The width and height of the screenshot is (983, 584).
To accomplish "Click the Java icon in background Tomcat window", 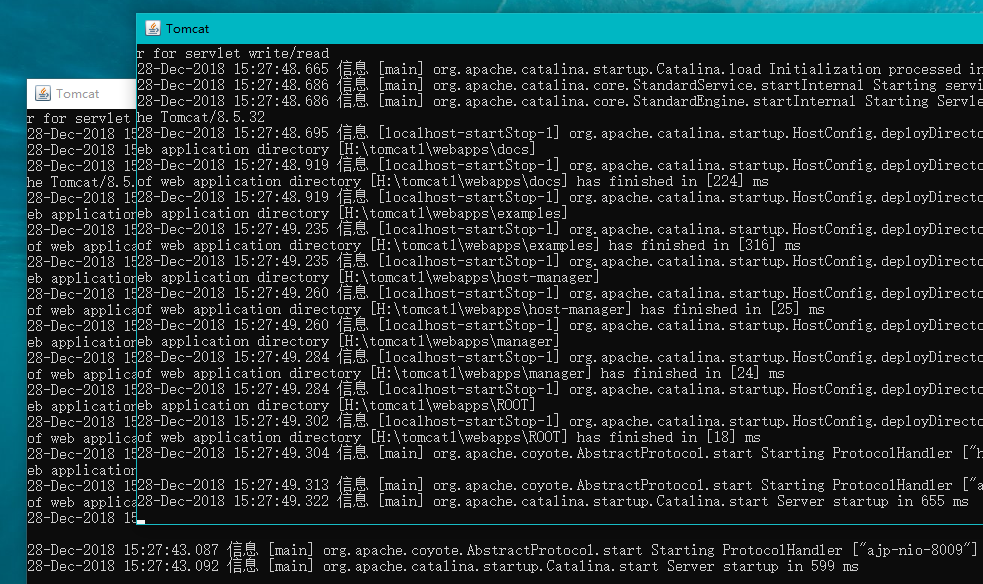I will pyautogui.click(x=43, y=93).
